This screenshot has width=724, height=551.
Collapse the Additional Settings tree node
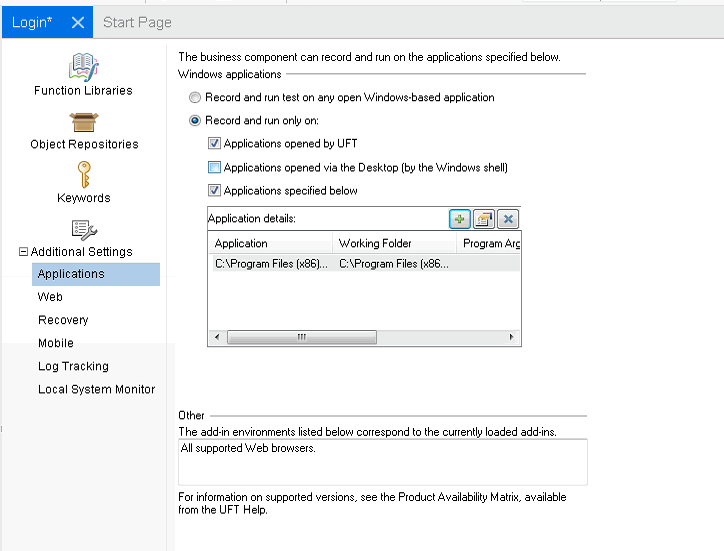23,252
